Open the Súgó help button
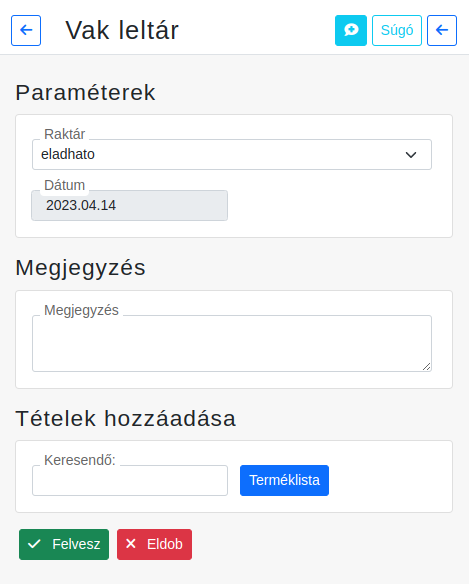The width and height of the screenshot is (469, 584). coord(397,30)
